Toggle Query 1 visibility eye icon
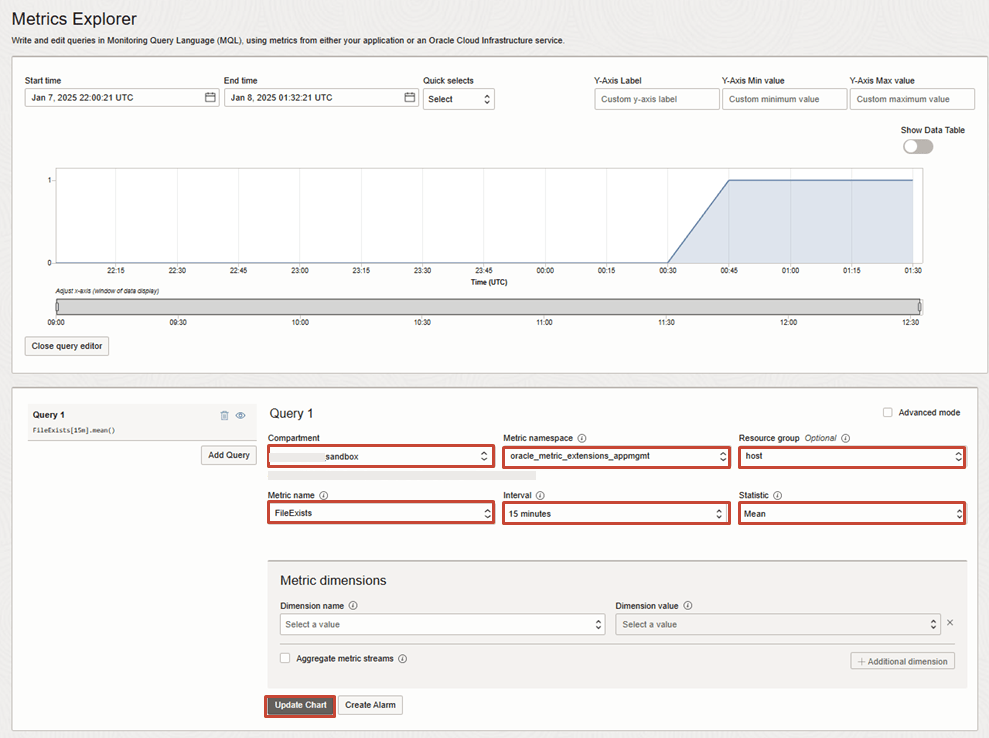This screenshot has width=989, height=738. coord(241,415)
